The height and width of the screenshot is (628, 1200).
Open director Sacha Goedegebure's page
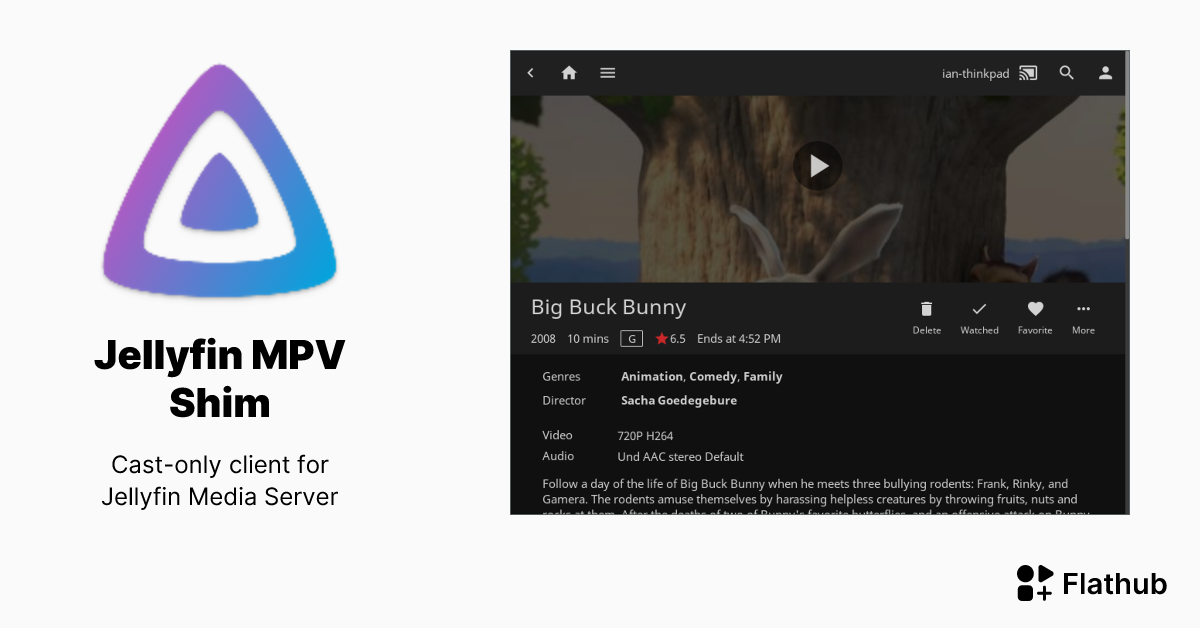click(679, 400)
